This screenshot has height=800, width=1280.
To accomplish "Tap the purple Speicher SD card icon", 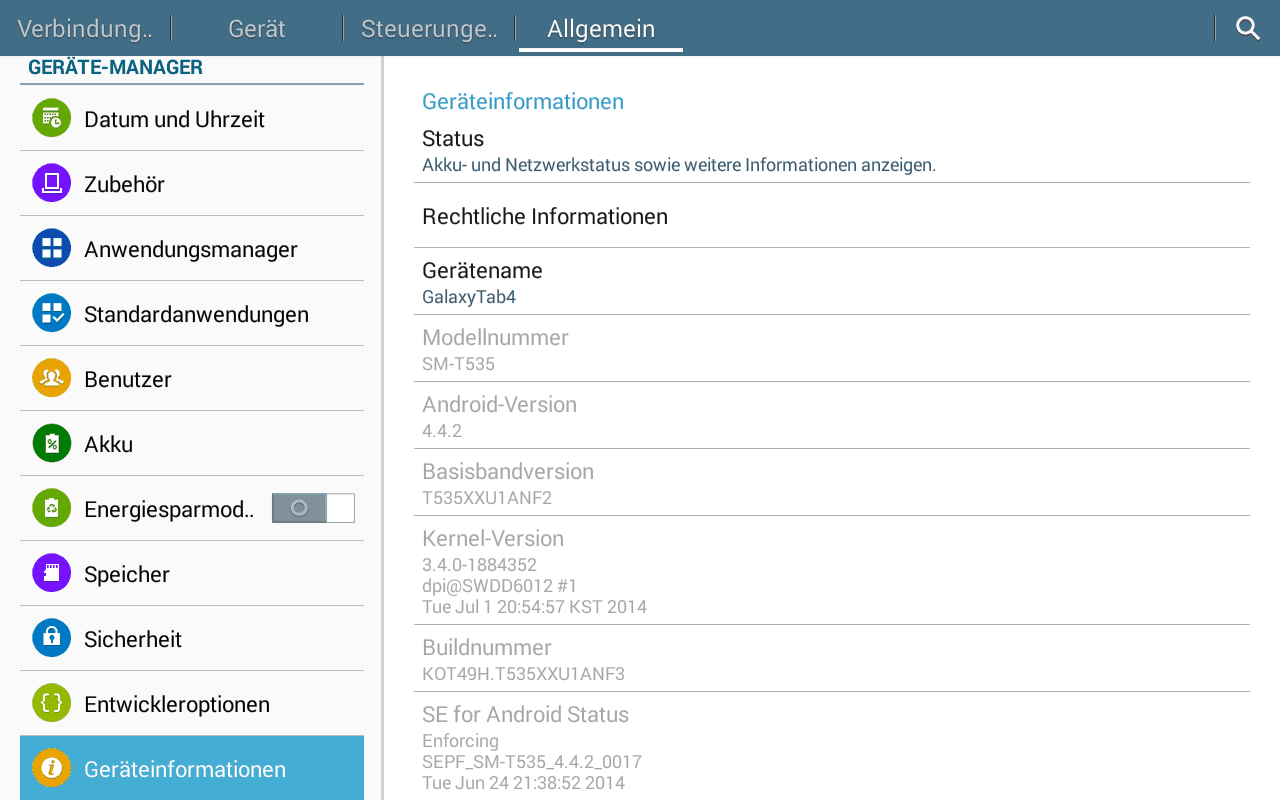I will (x=51, y=573).
